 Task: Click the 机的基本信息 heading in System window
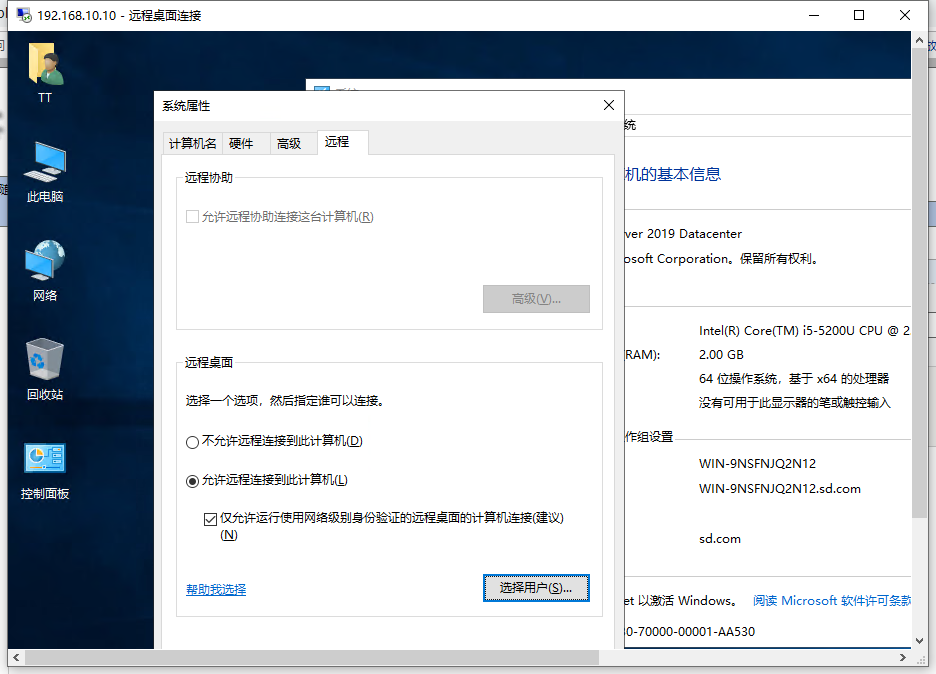[673, 174]
